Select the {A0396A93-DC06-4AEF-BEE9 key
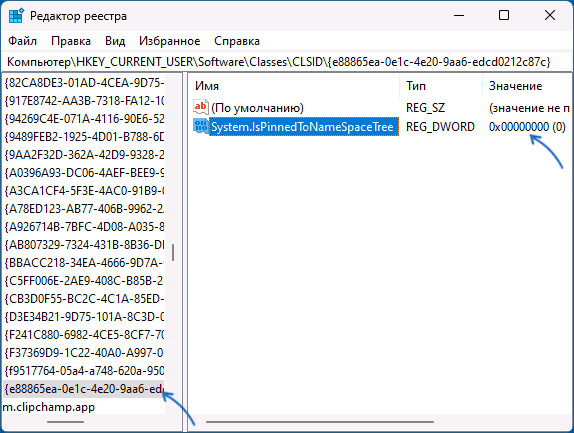Image resolution: width=574 pixels, height=433 pixels. [84, 173]
